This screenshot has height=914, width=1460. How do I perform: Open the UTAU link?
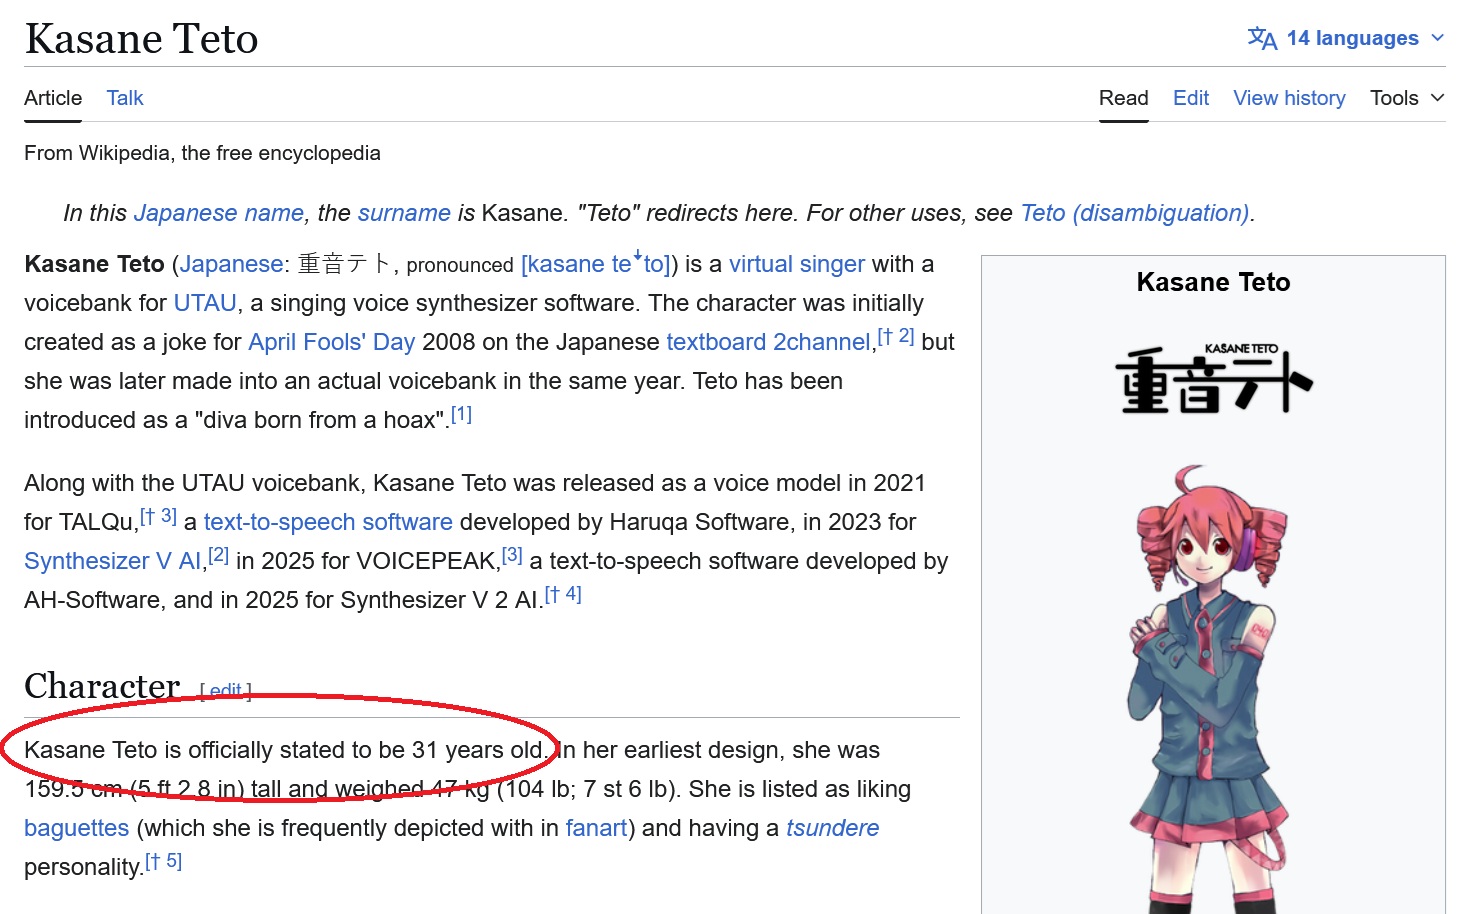(x=205, y=303)
